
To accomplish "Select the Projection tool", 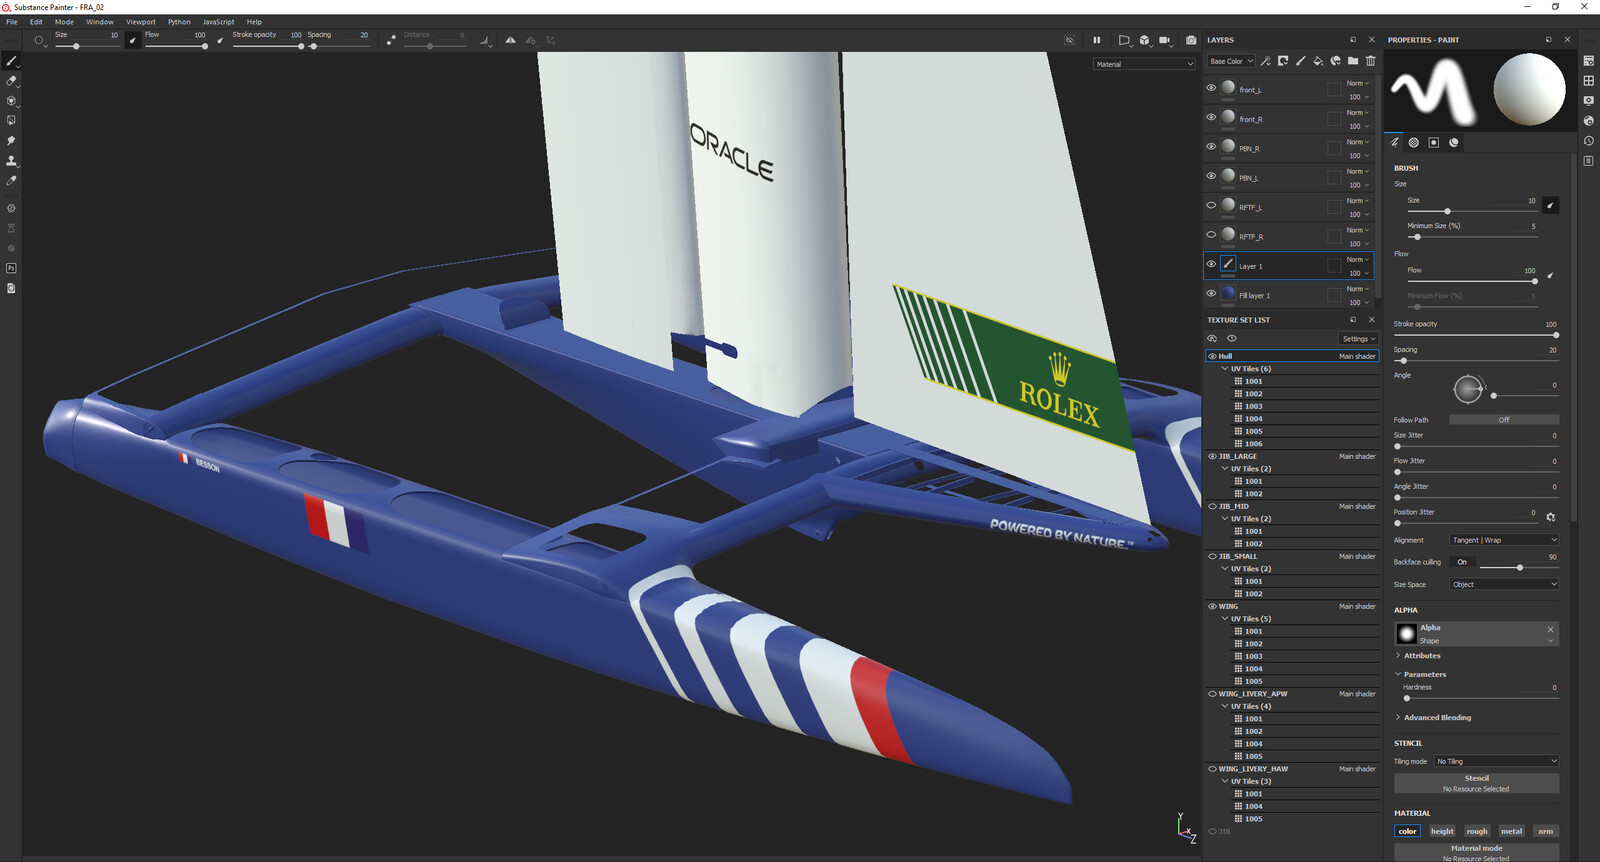I will pyautogui.click(x=11, y=101).
